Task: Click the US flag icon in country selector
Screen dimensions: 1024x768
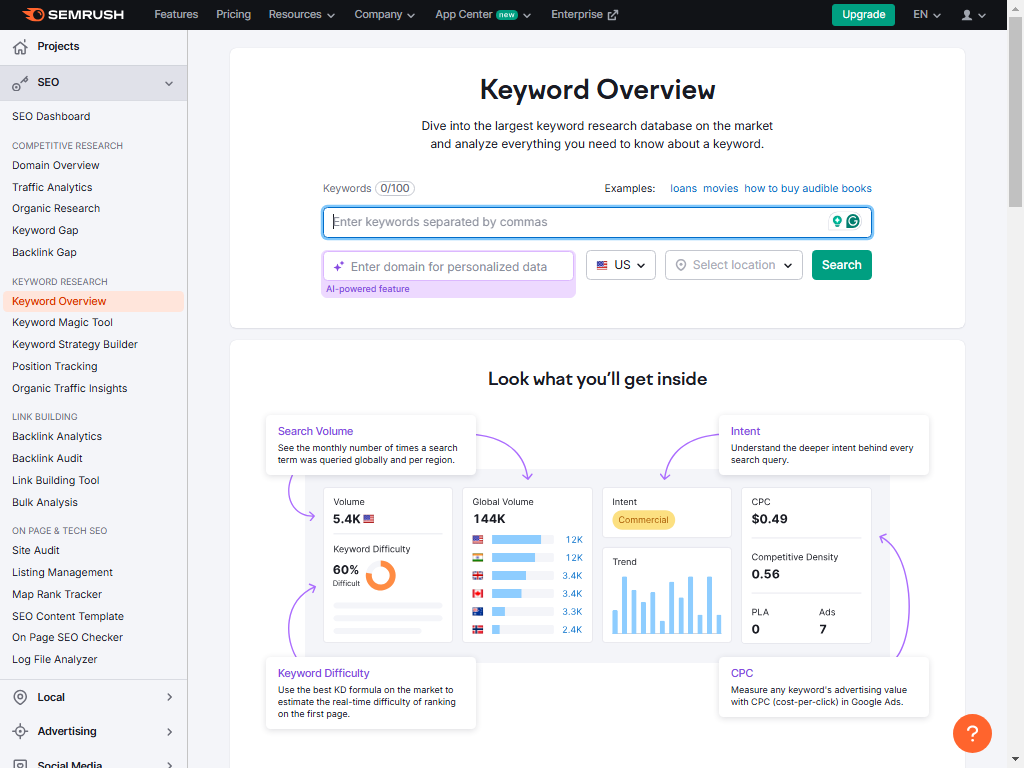Action: click(x=602, y=265)
